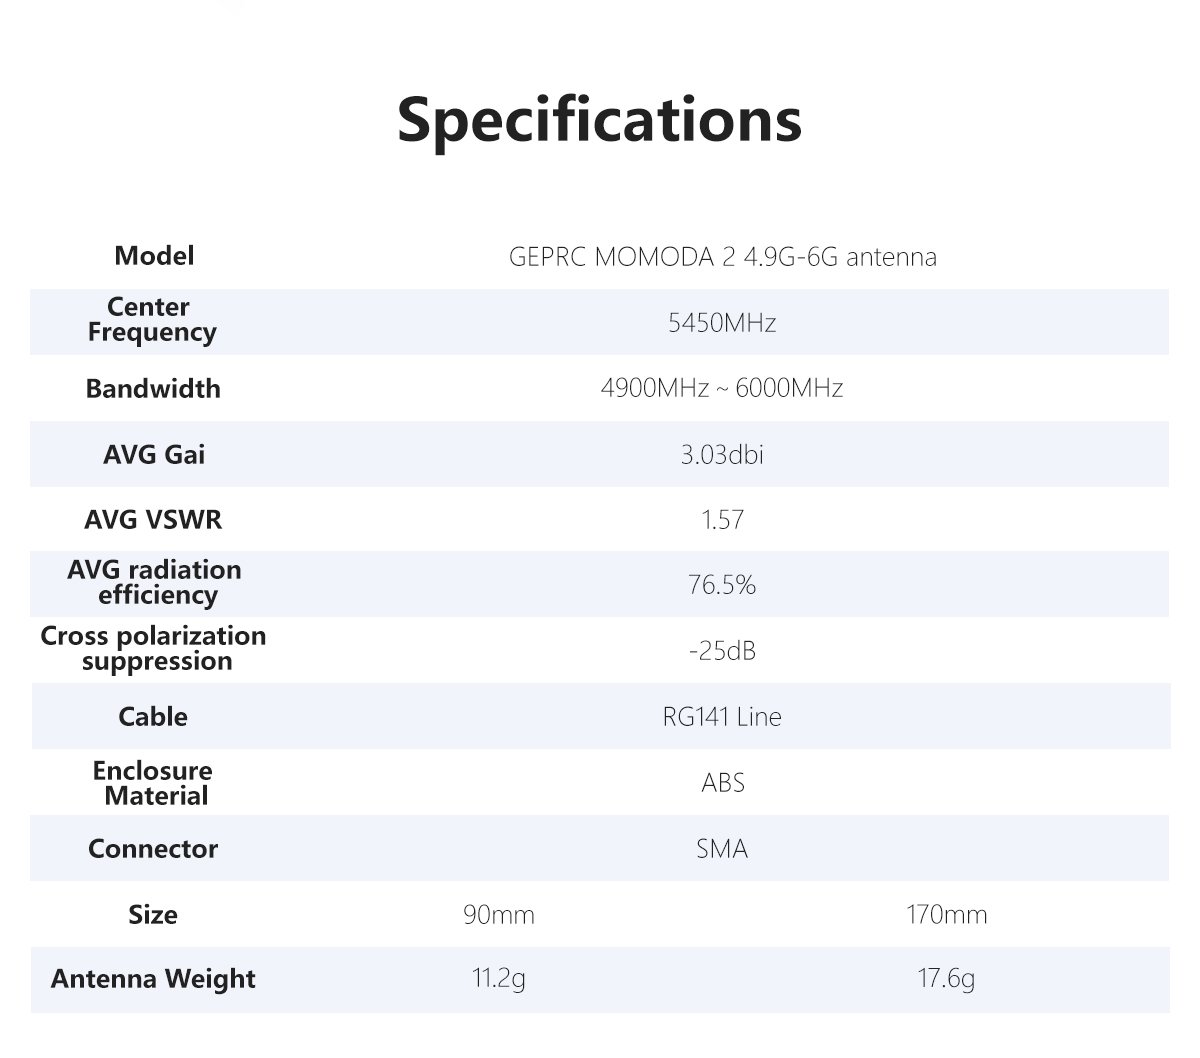Click the 76.5% radiation efficiency value
Viewport: 1200px width, 1058px height.
coord(722,585)
